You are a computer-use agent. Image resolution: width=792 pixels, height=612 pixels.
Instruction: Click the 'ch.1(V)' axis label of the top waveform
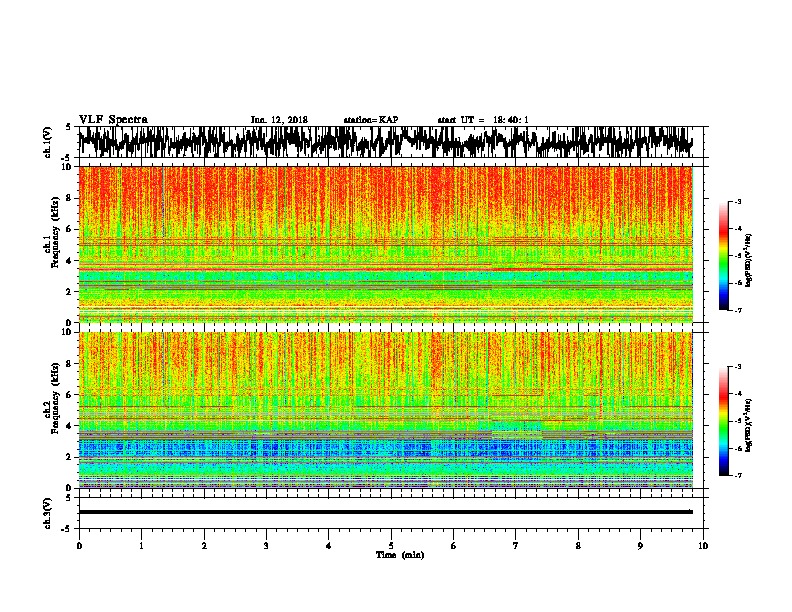tap(48, 142)
